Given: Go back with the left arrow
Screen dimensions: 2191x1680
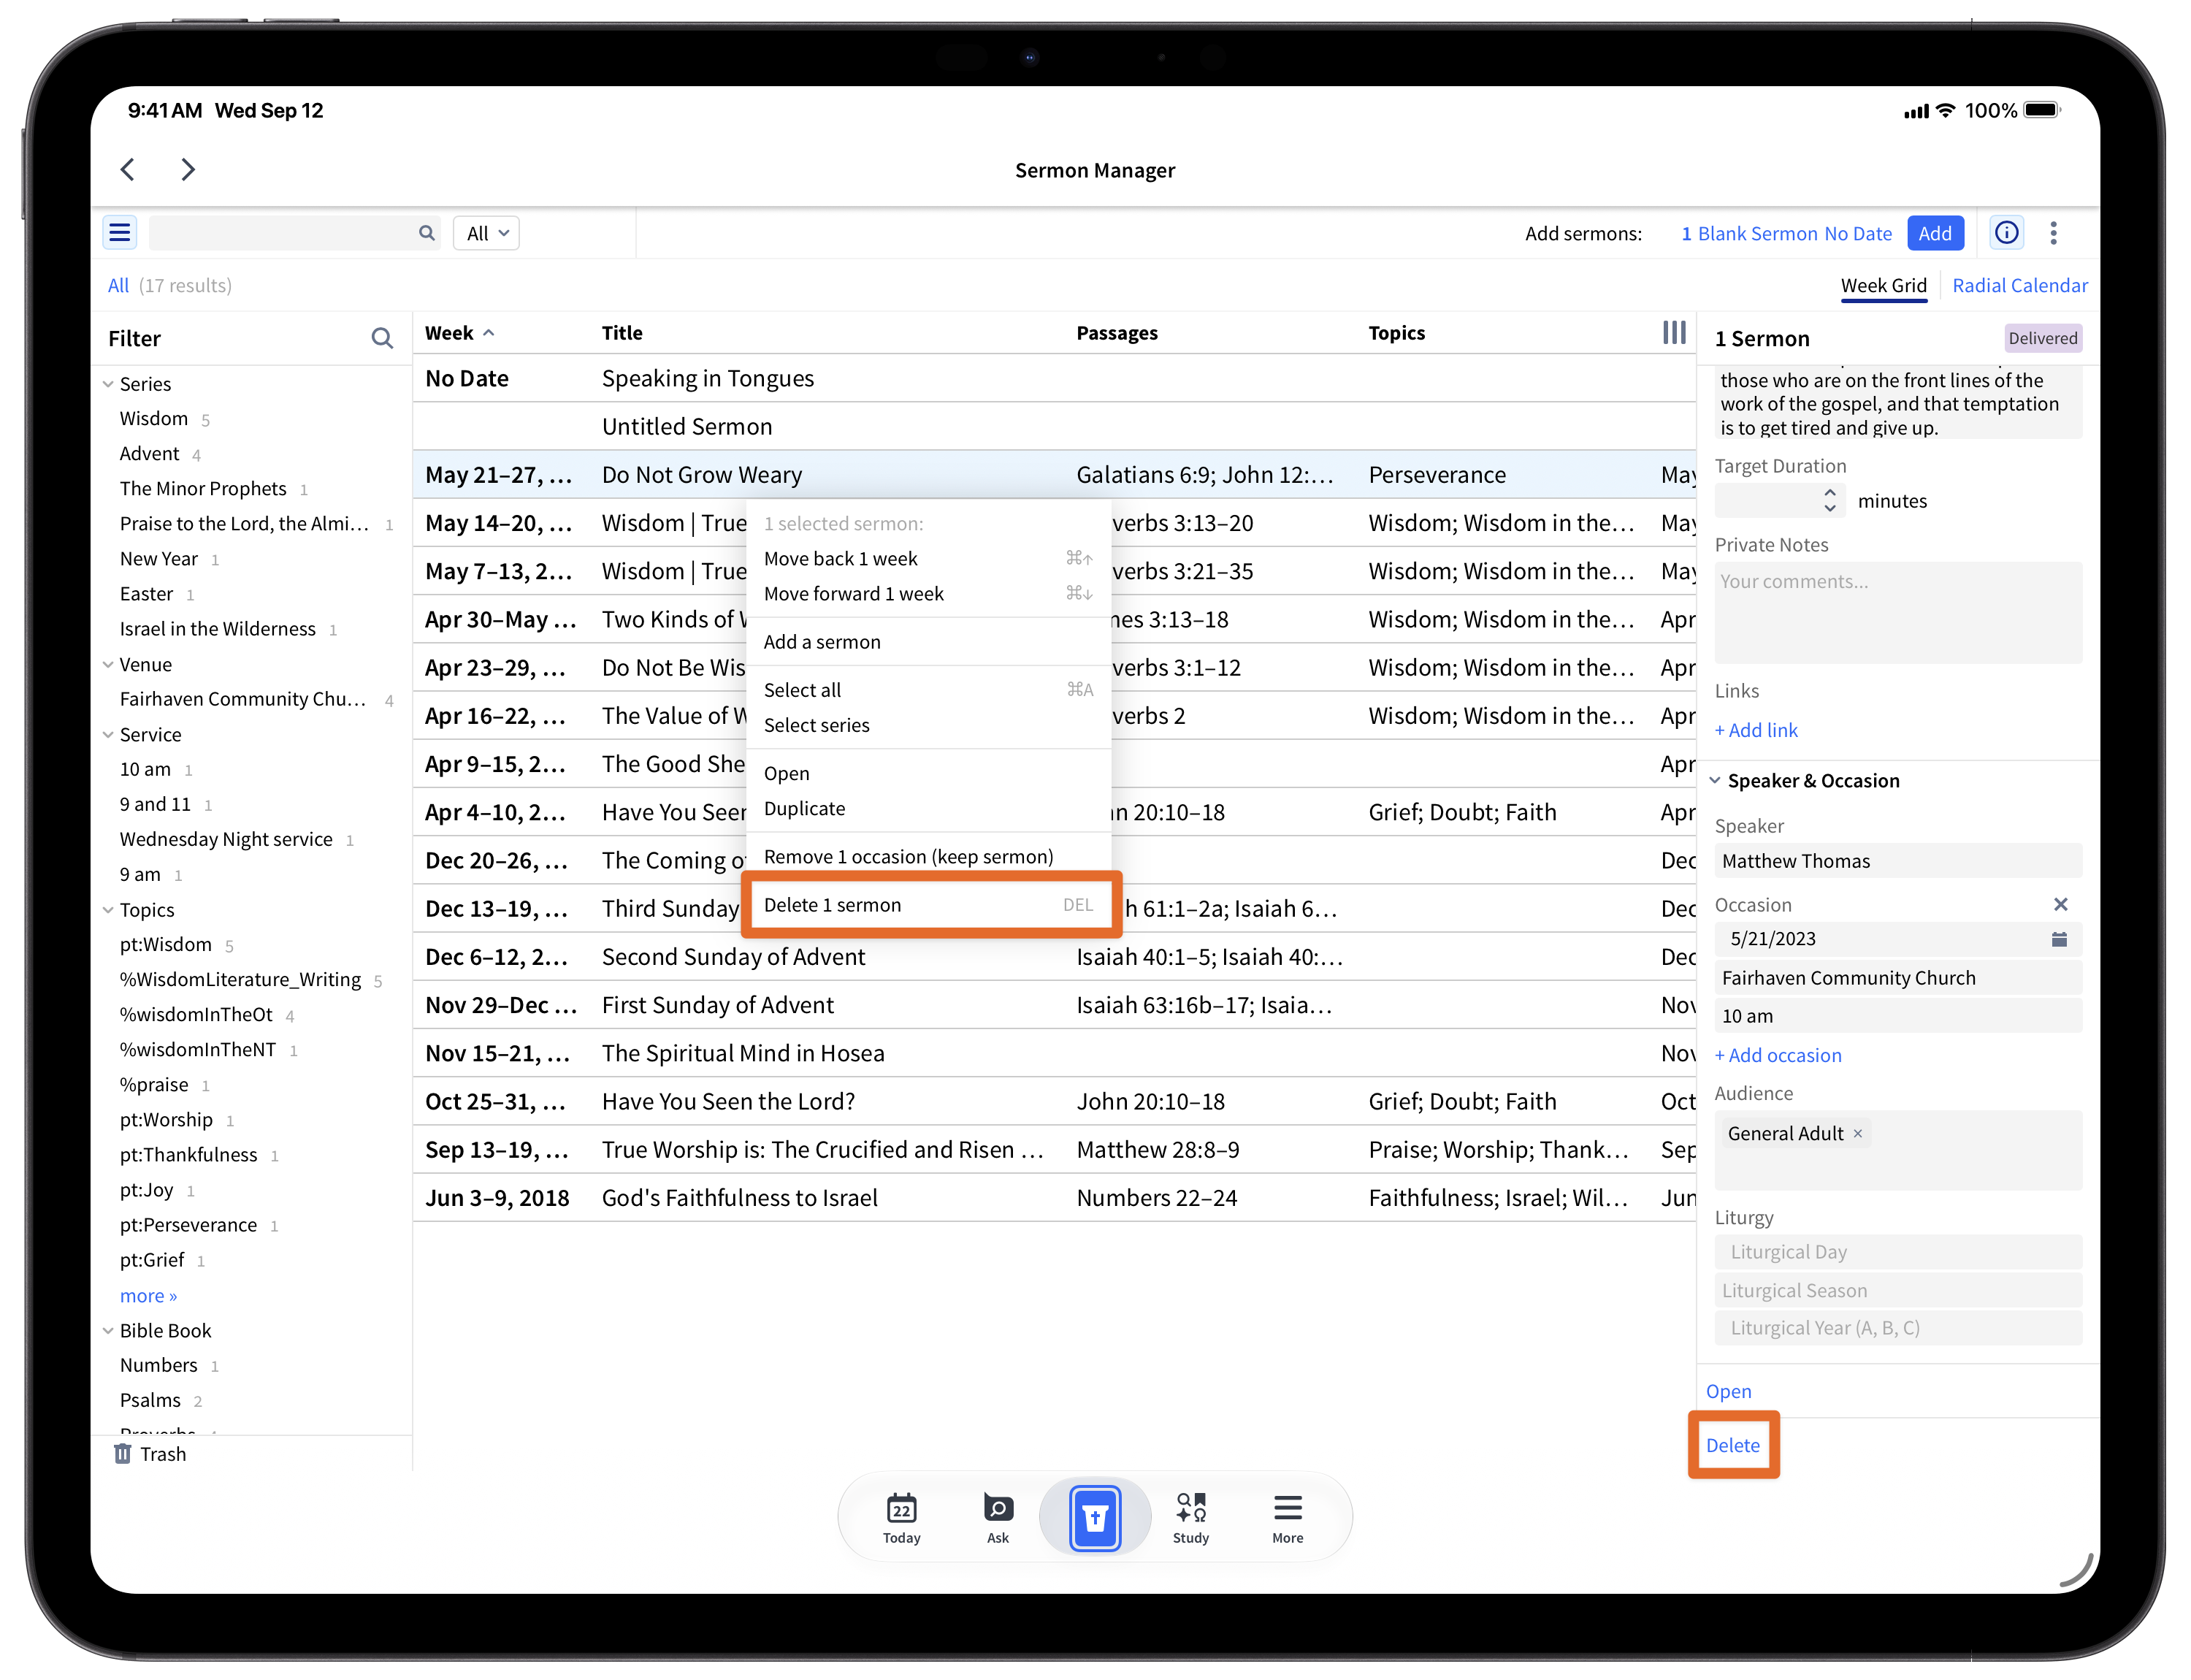Looking at the screenshot, I should coord(128,169).
